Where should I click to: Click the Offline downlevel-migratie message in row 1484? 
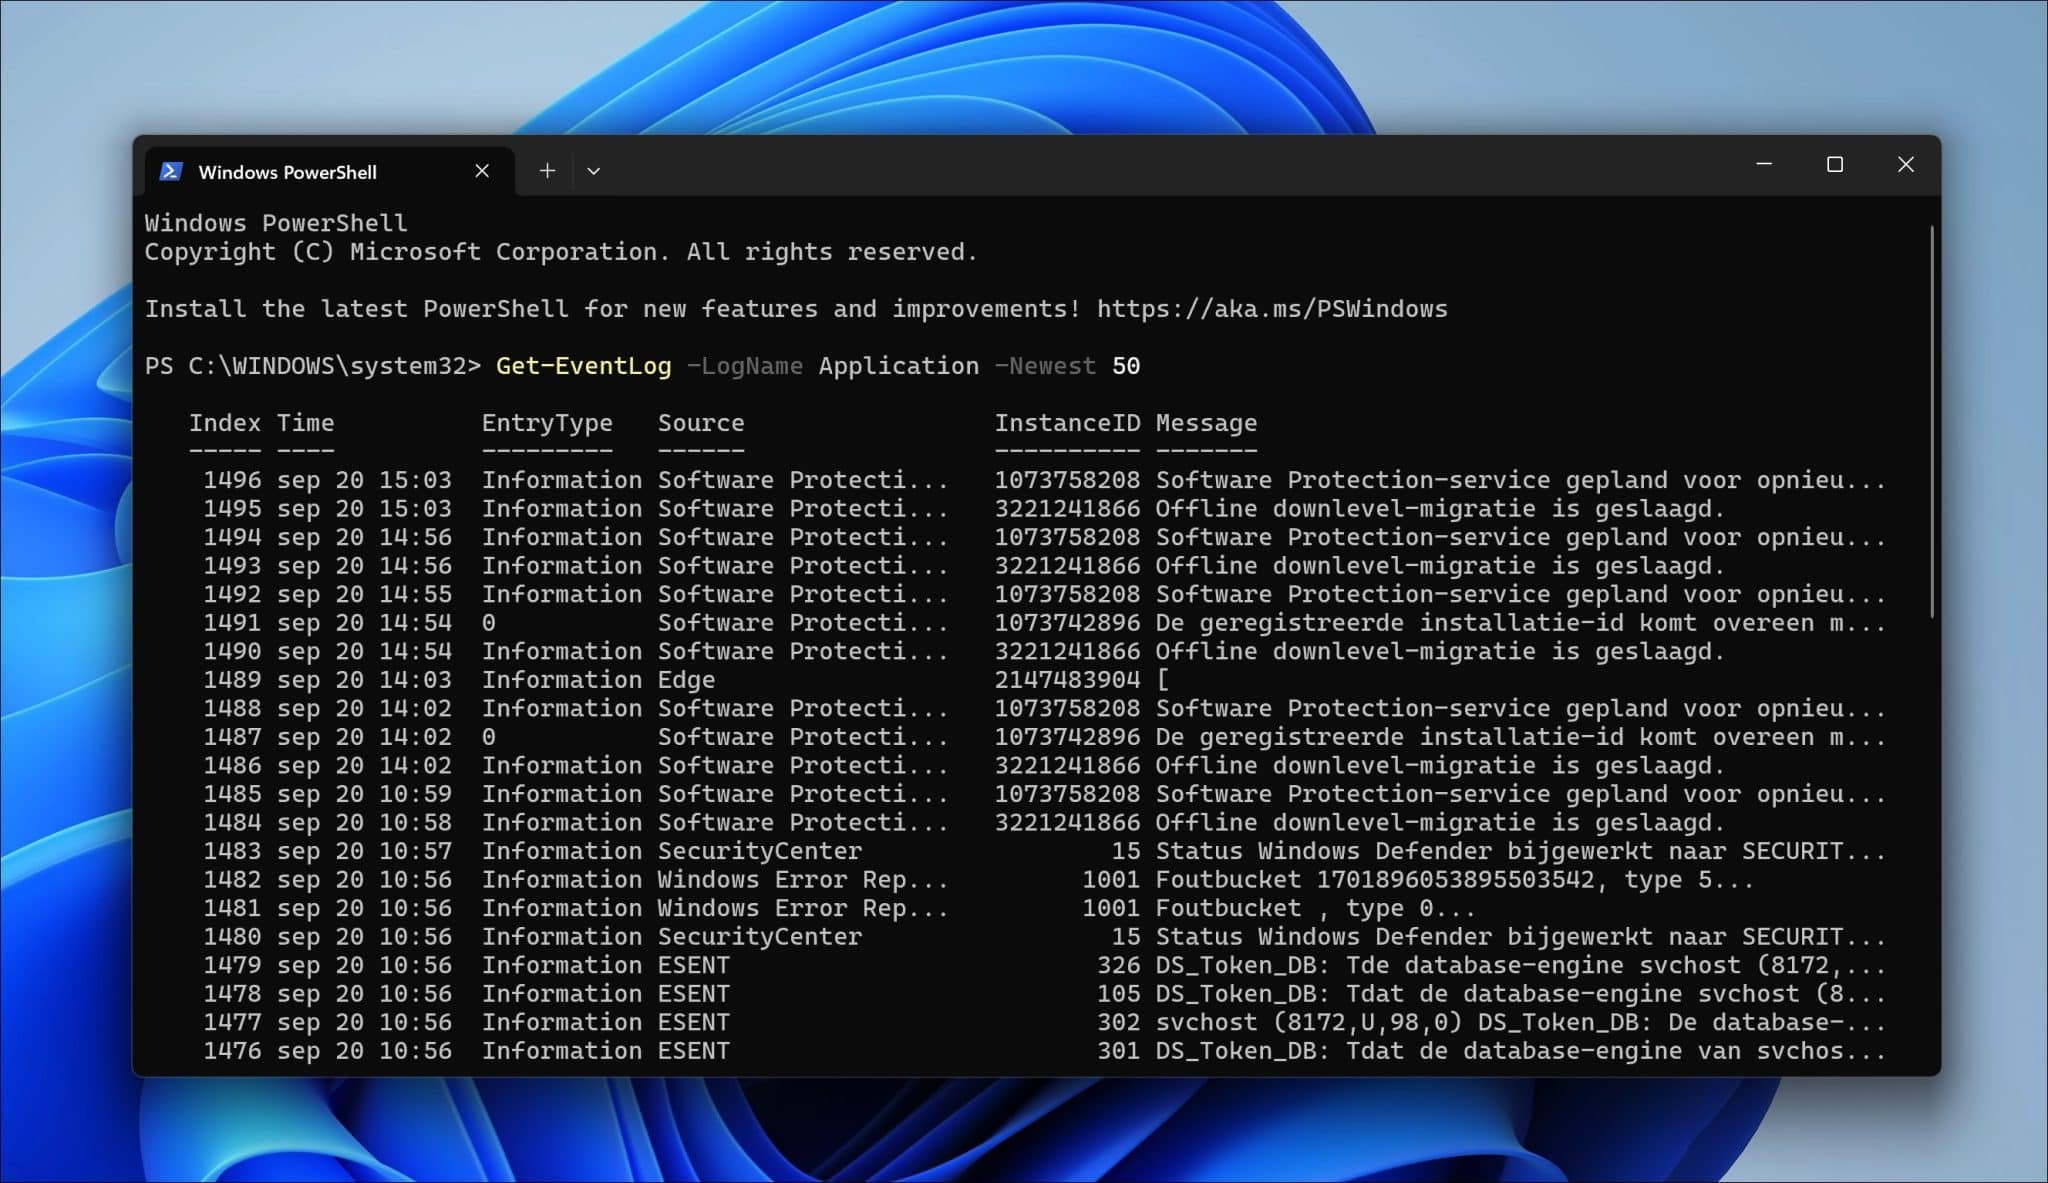coord(1440,822)
